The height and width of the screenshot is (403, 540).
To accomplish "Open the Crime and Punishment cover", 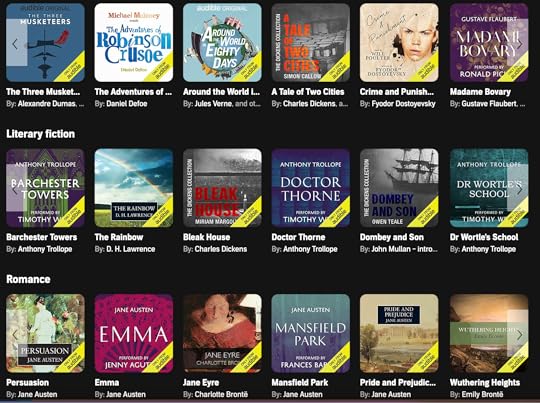I will click(x=399, y=43).
